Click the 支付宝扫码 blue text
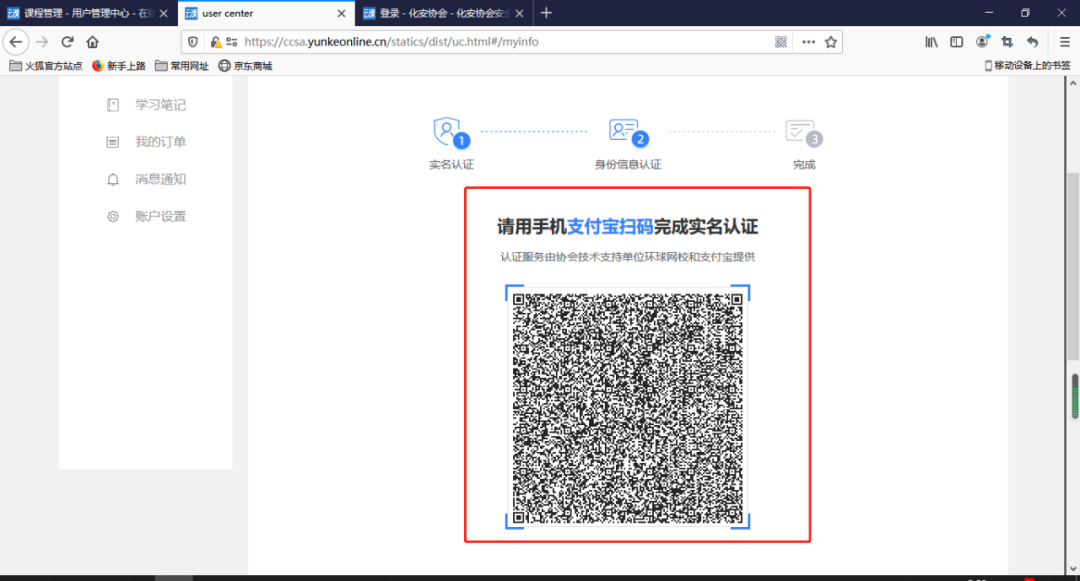The width and height of the screenshot is (1080, 581). pyautogui.click(x=610, y=226)
